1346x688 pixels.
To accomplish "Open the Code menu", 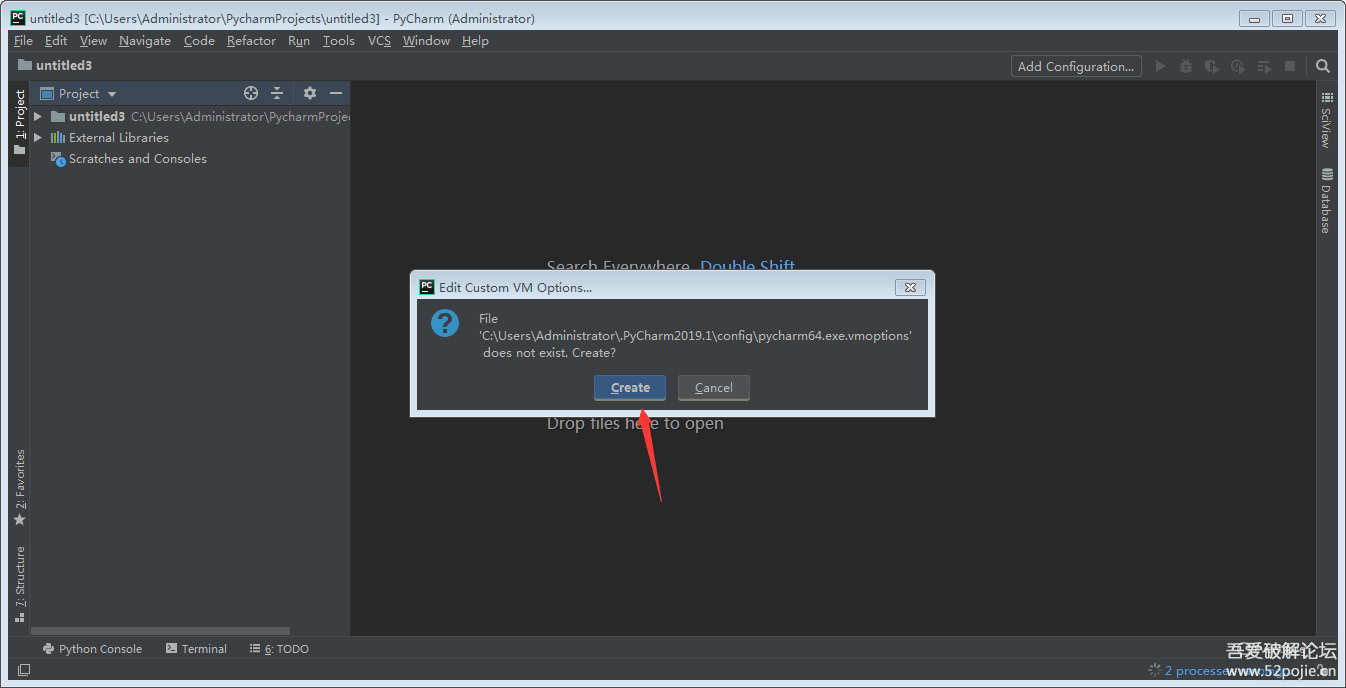I will click(x=199, y=41).
